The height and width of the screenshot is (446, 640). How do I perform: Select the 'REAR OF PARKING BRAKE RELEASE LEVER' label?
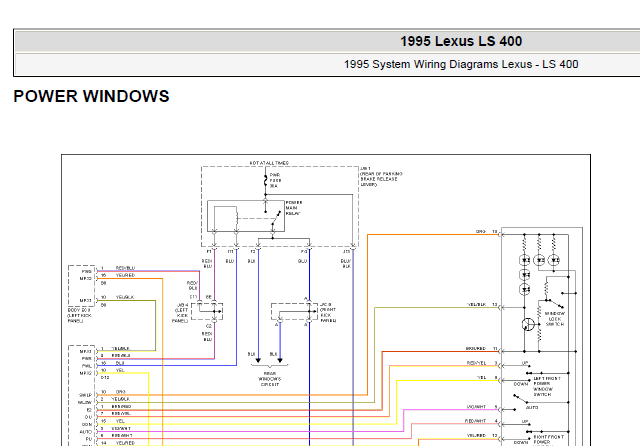pos(381,179)
